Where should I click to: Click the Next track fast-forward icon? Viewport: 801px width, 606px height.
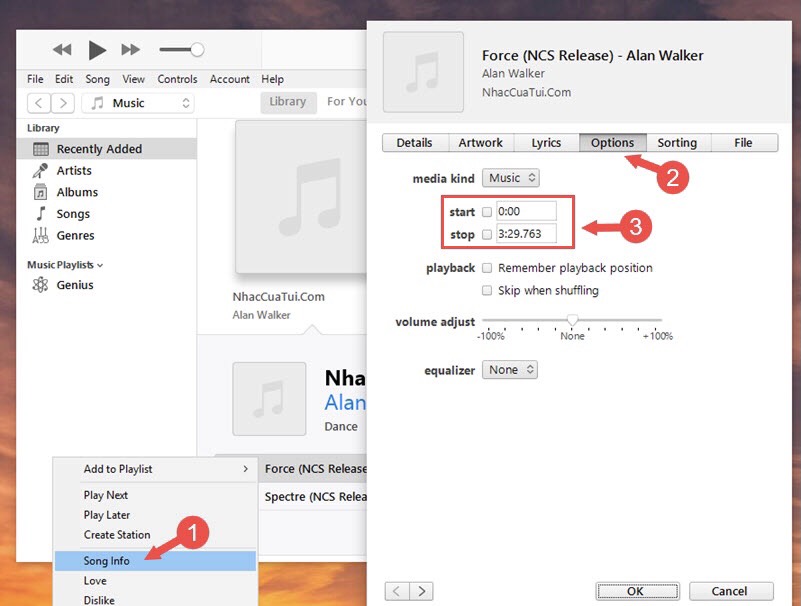(x=130, y=50)
